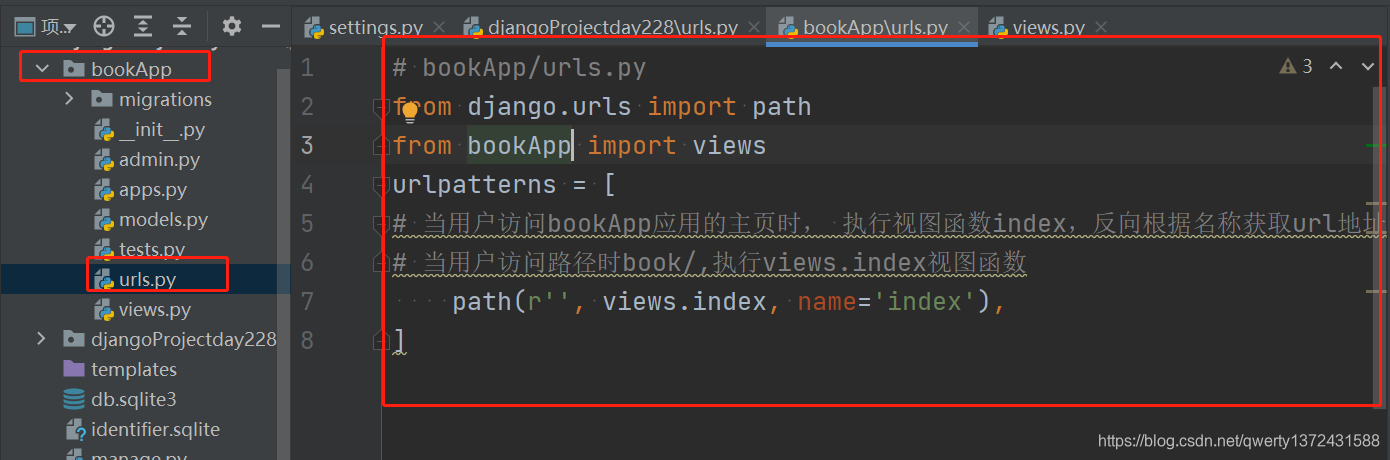Place cursor on 'path' import in line 2
Screen dimensions: 1390x460
click(782, 107)
